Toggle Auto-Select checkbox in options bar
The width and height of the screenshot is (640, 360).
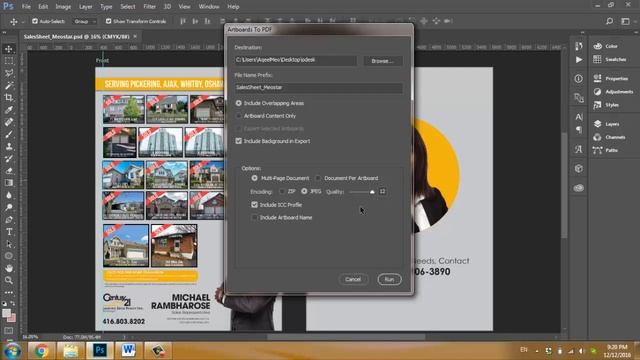pos(35,21)
